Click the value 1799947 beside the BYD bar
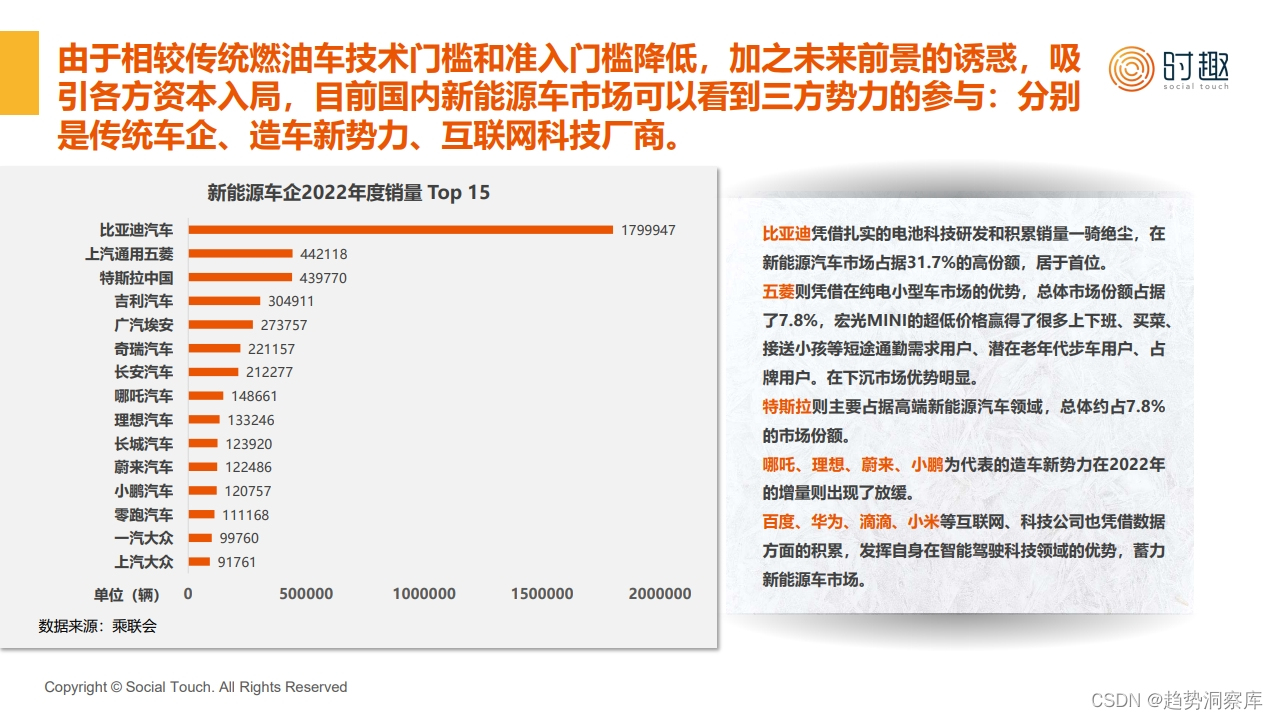This screenshot has height=719, width=1278. pos(648,230)
